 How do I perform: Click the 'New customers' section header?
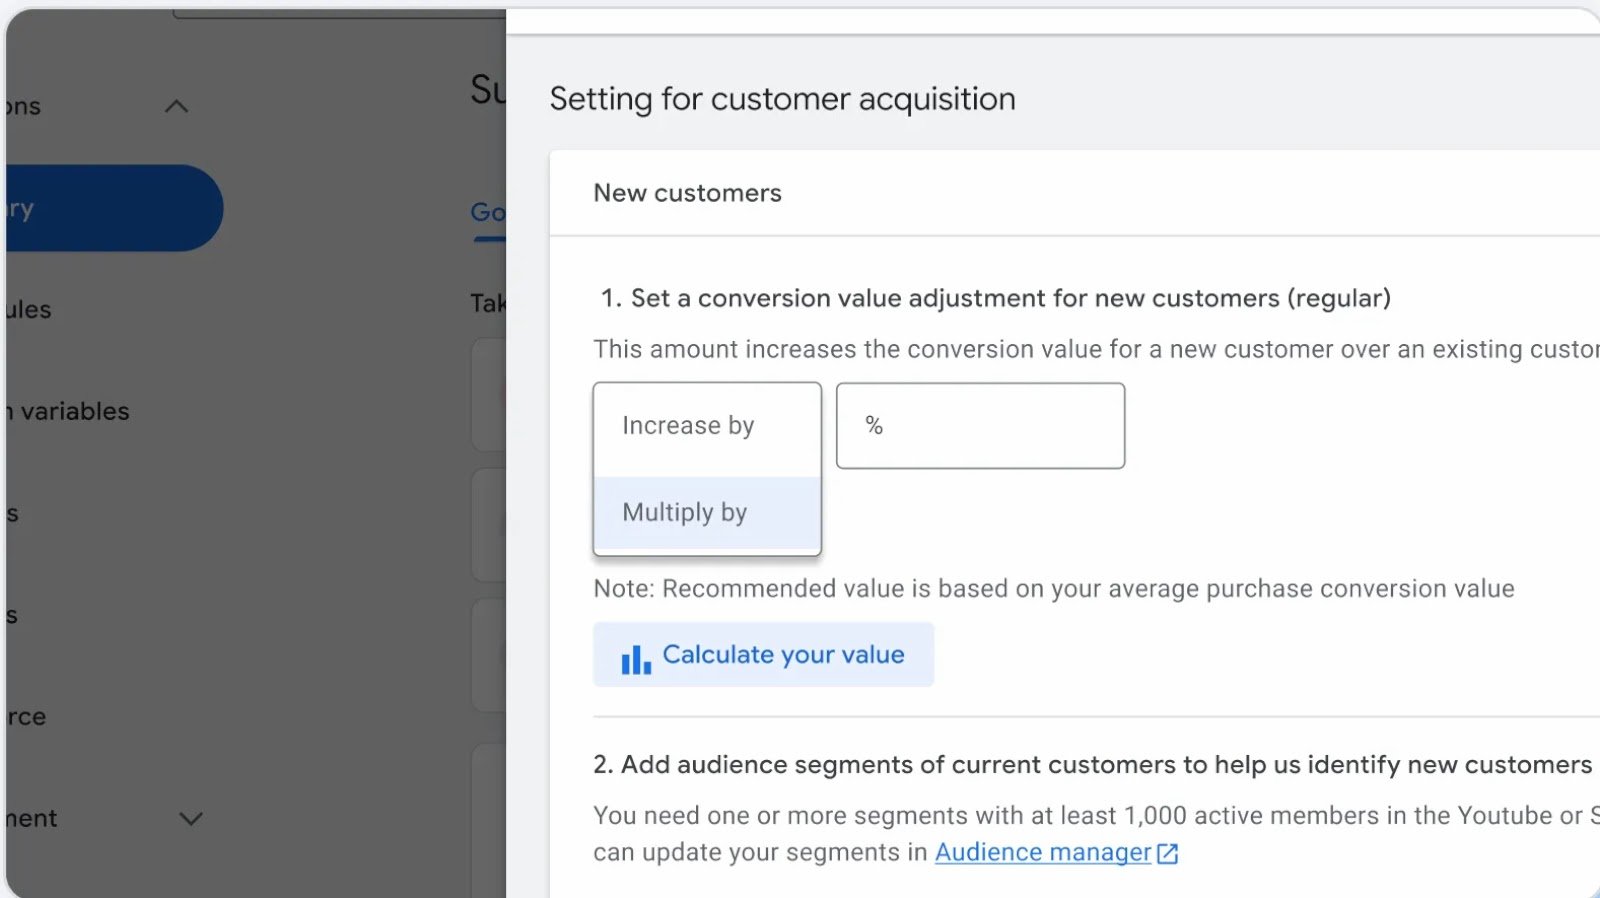[688, 193]
